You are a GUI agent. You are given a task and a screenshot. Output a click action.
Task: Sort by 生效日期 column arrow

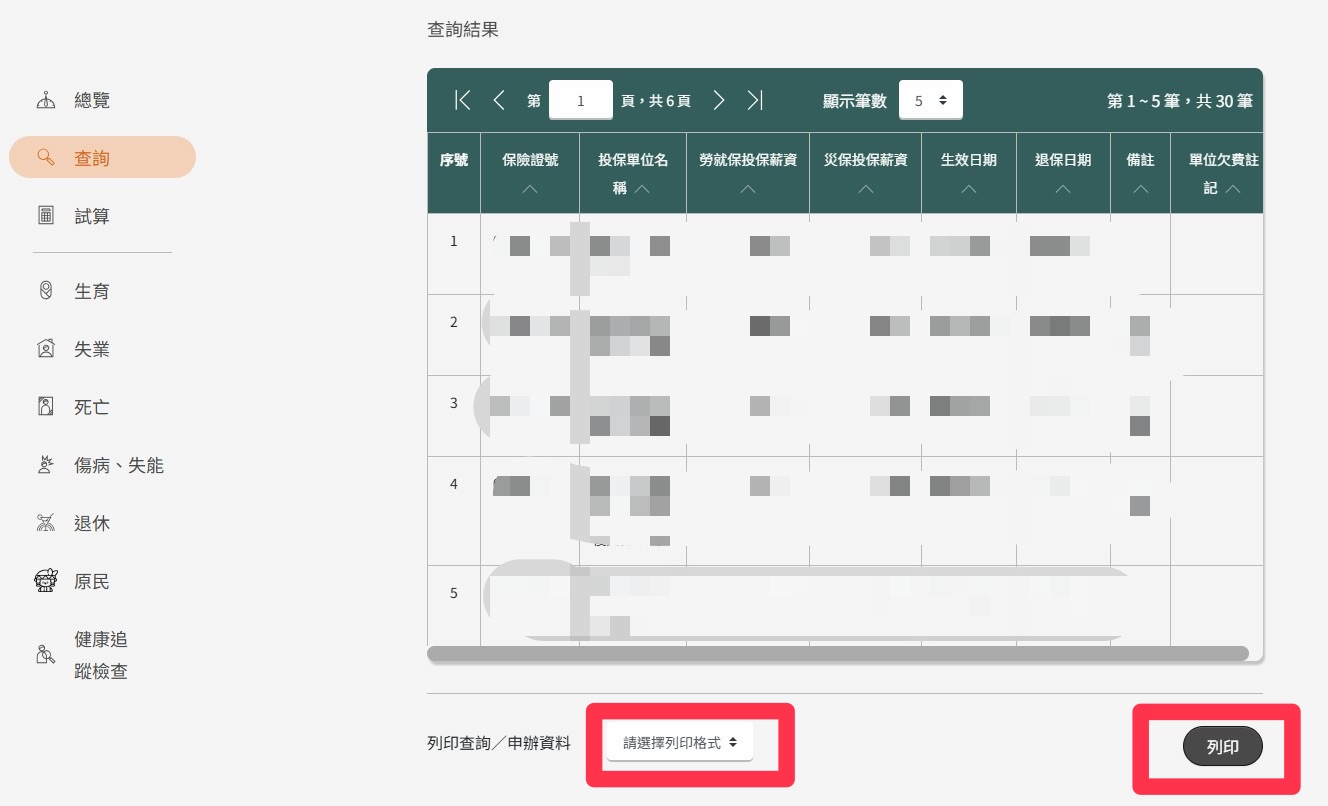pos(968,189)
